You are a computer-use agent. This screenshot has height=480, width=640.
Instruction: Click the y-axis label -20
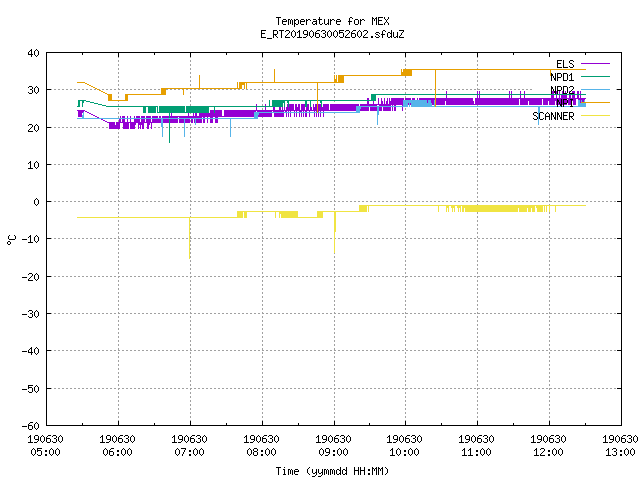(31, 277)
